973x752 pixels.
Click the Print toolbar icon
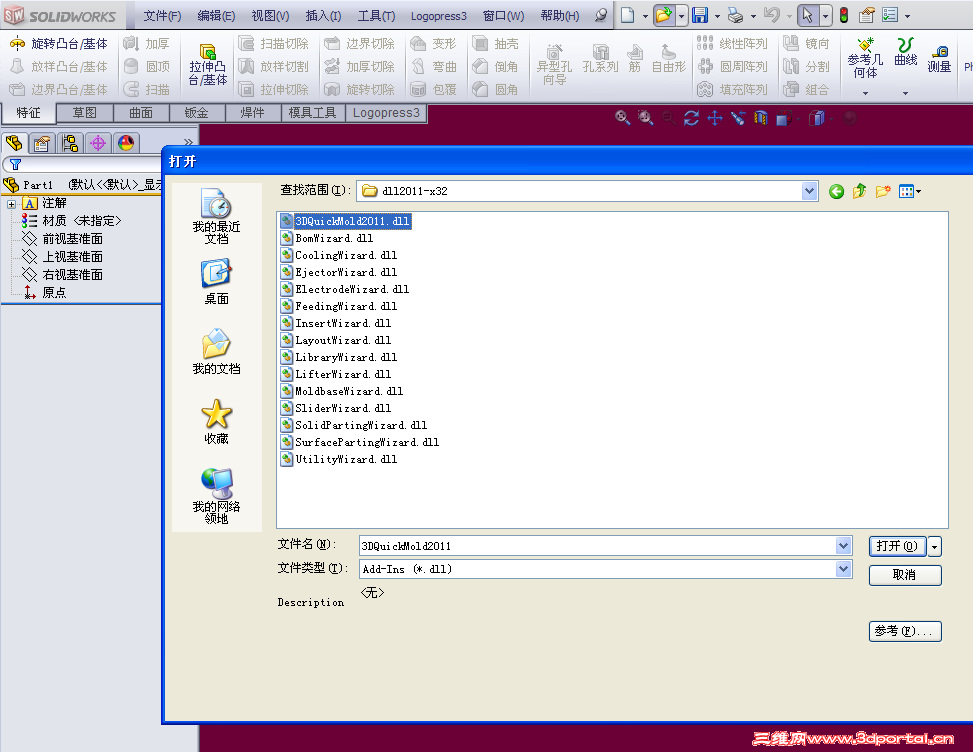tap(735, 15)
